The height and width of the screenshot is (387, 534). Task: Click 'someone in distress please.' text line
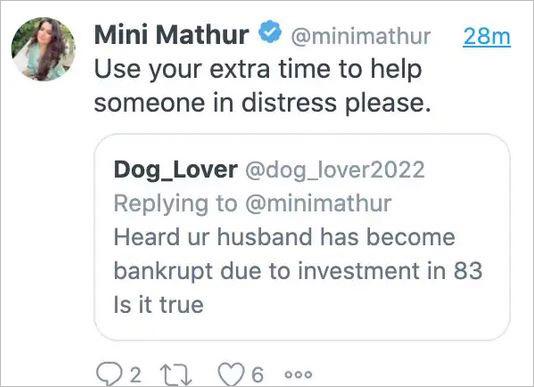click(262, 103)
